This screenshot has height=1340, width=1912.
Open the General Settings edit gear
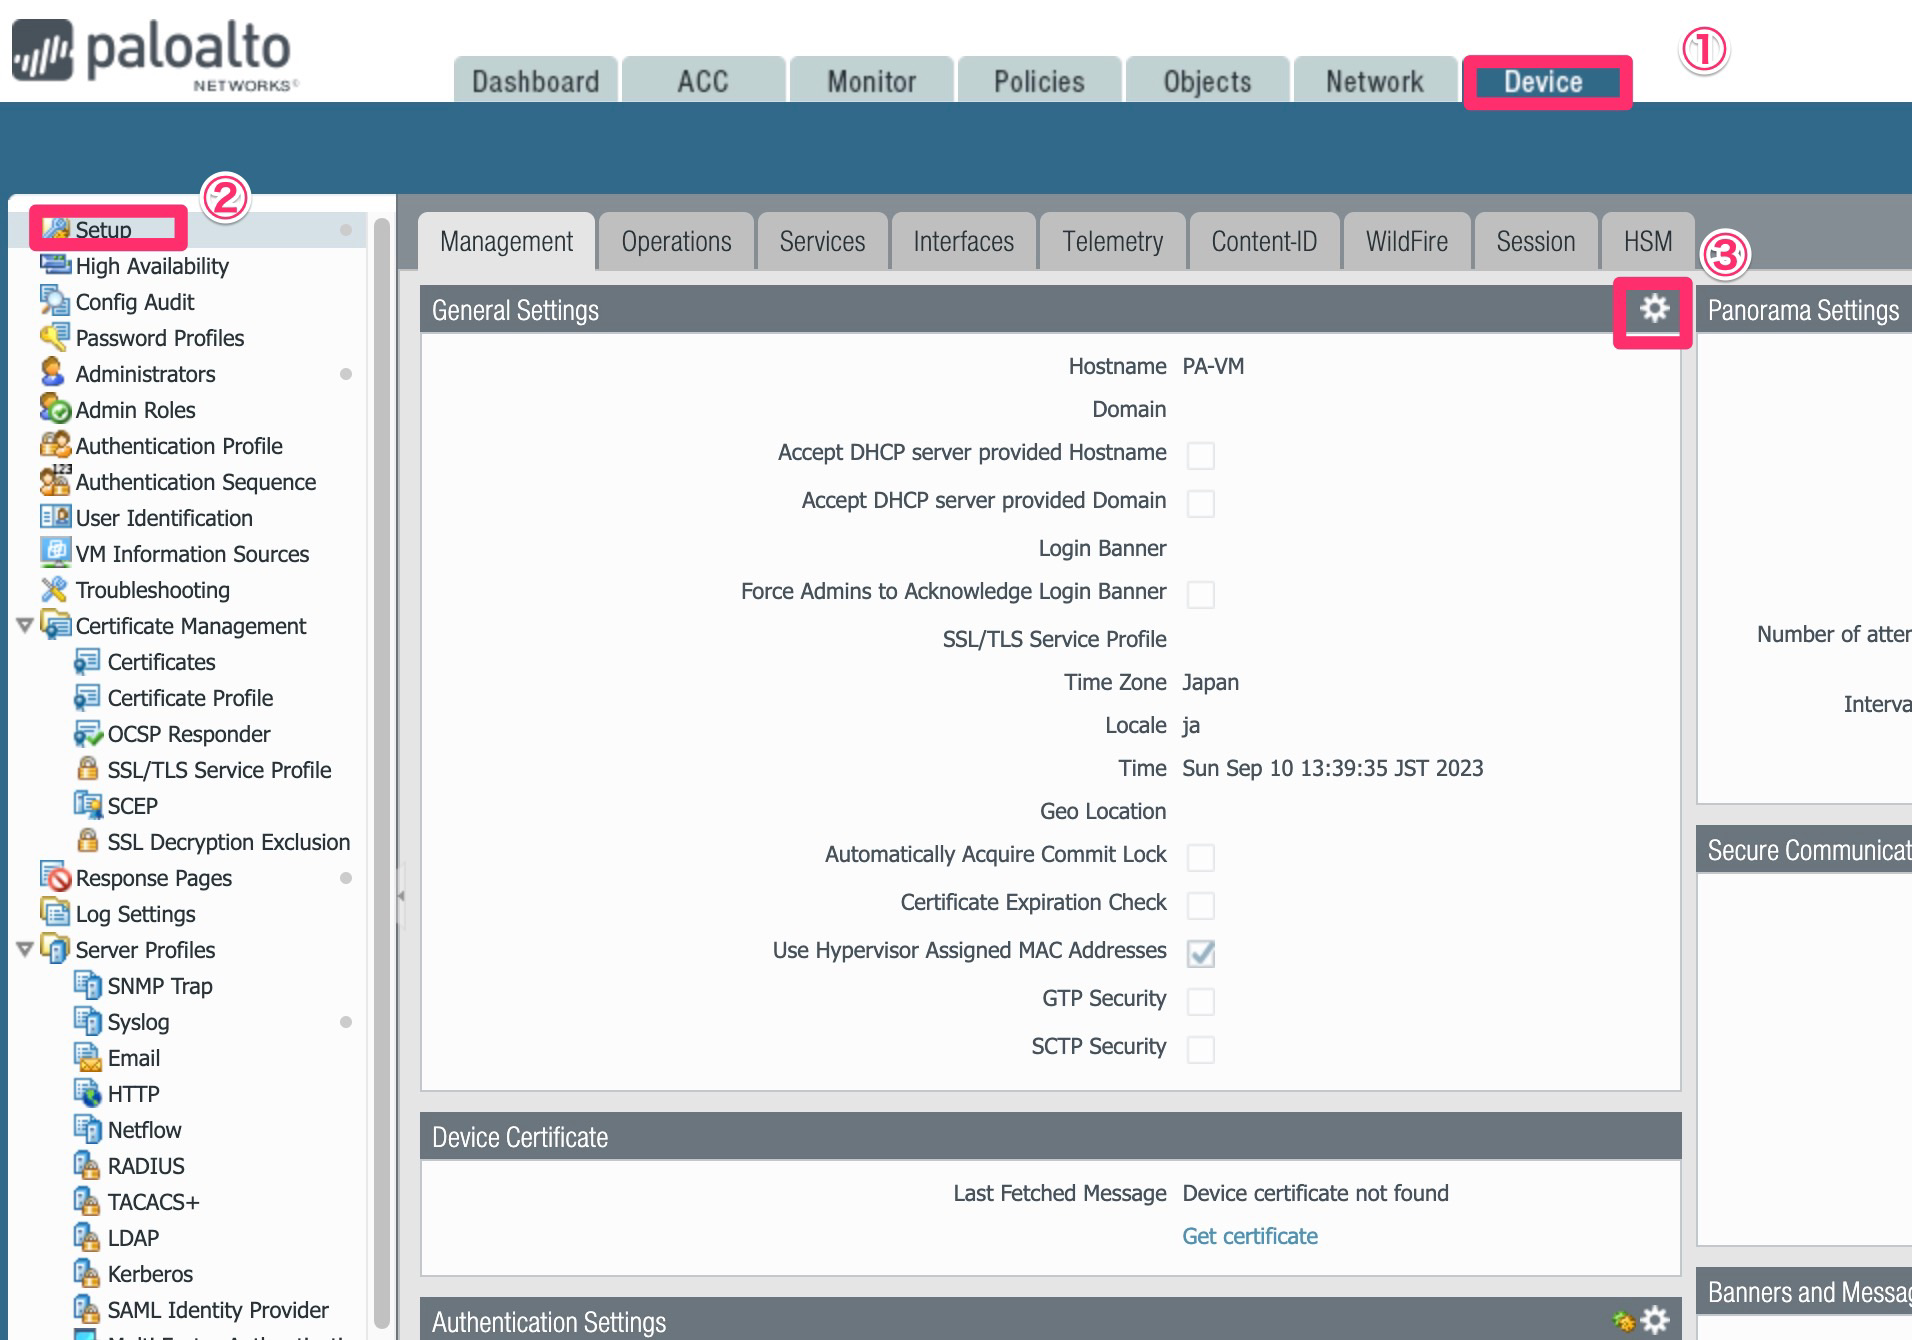click(x=1655, y=310)
